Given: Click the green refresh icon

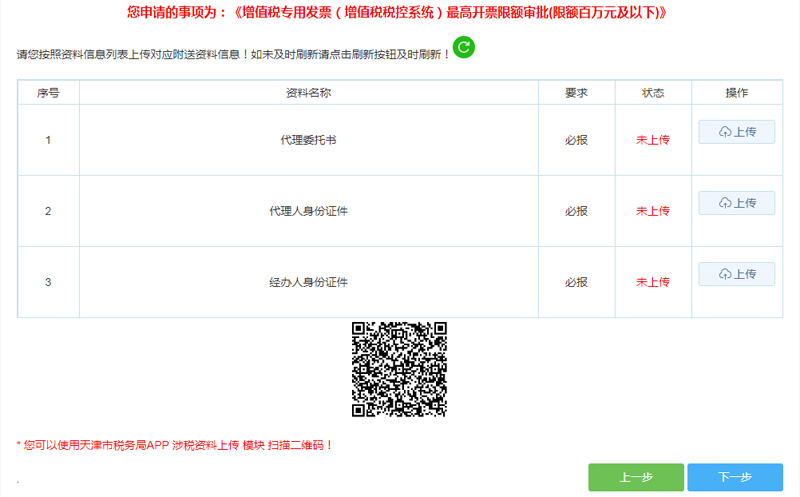Looking at the screenshot, I should point(464,47).
